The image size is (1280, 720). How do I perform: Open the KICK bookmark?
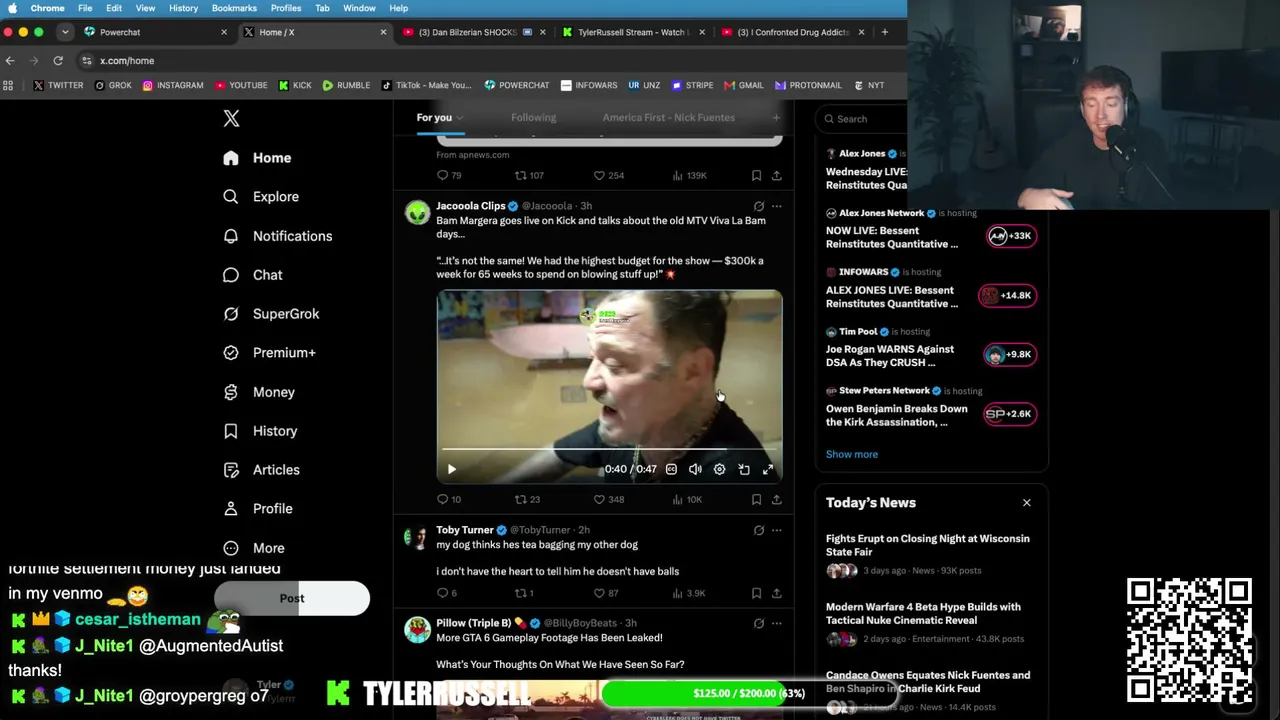[x=295, y=85]
